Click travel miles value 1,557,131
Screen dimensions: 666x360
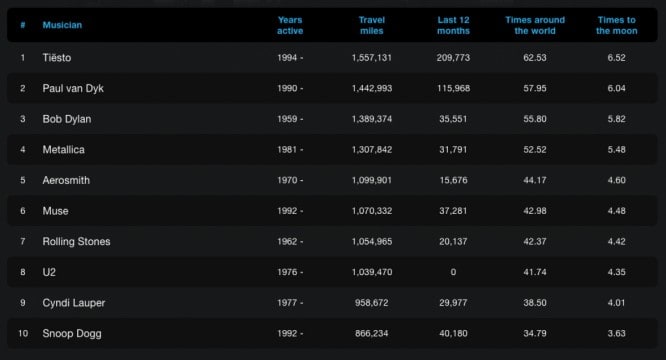[372, 58]
